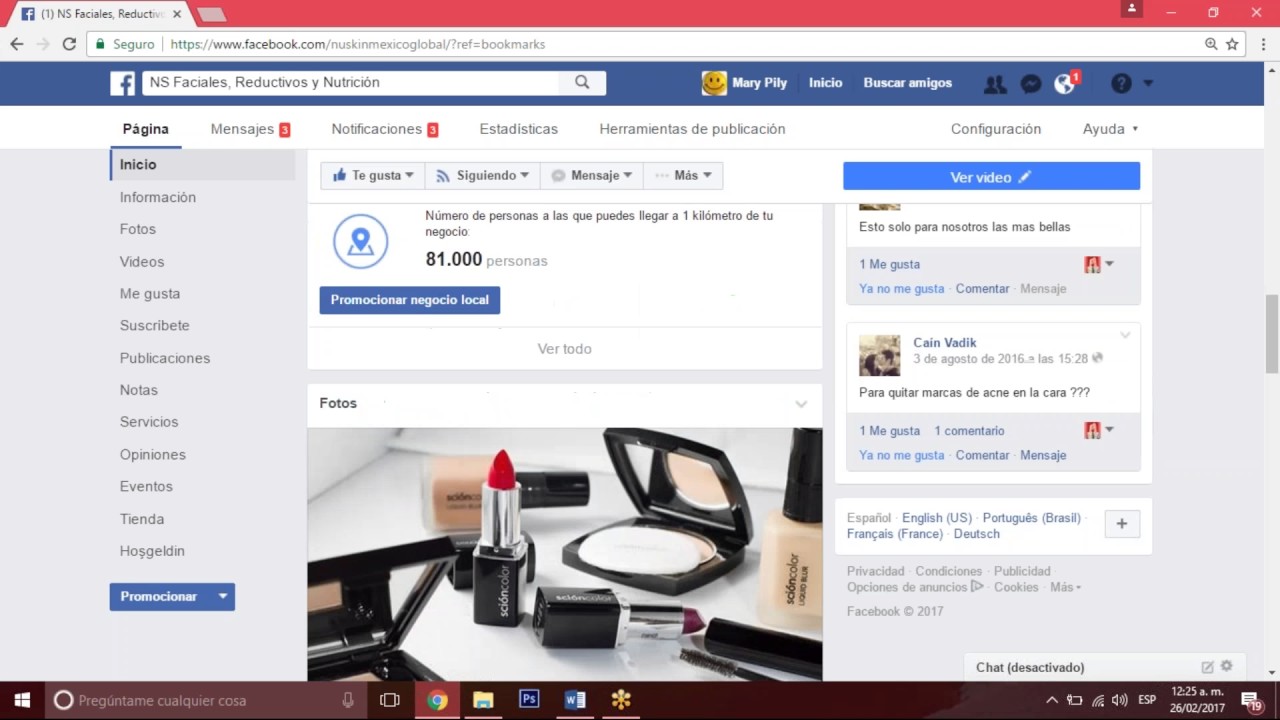Viewport: 1280px width, 720px height.
Task: Open chat settings gear icon
Action: pyautogui.click(x=1226, y=666)
